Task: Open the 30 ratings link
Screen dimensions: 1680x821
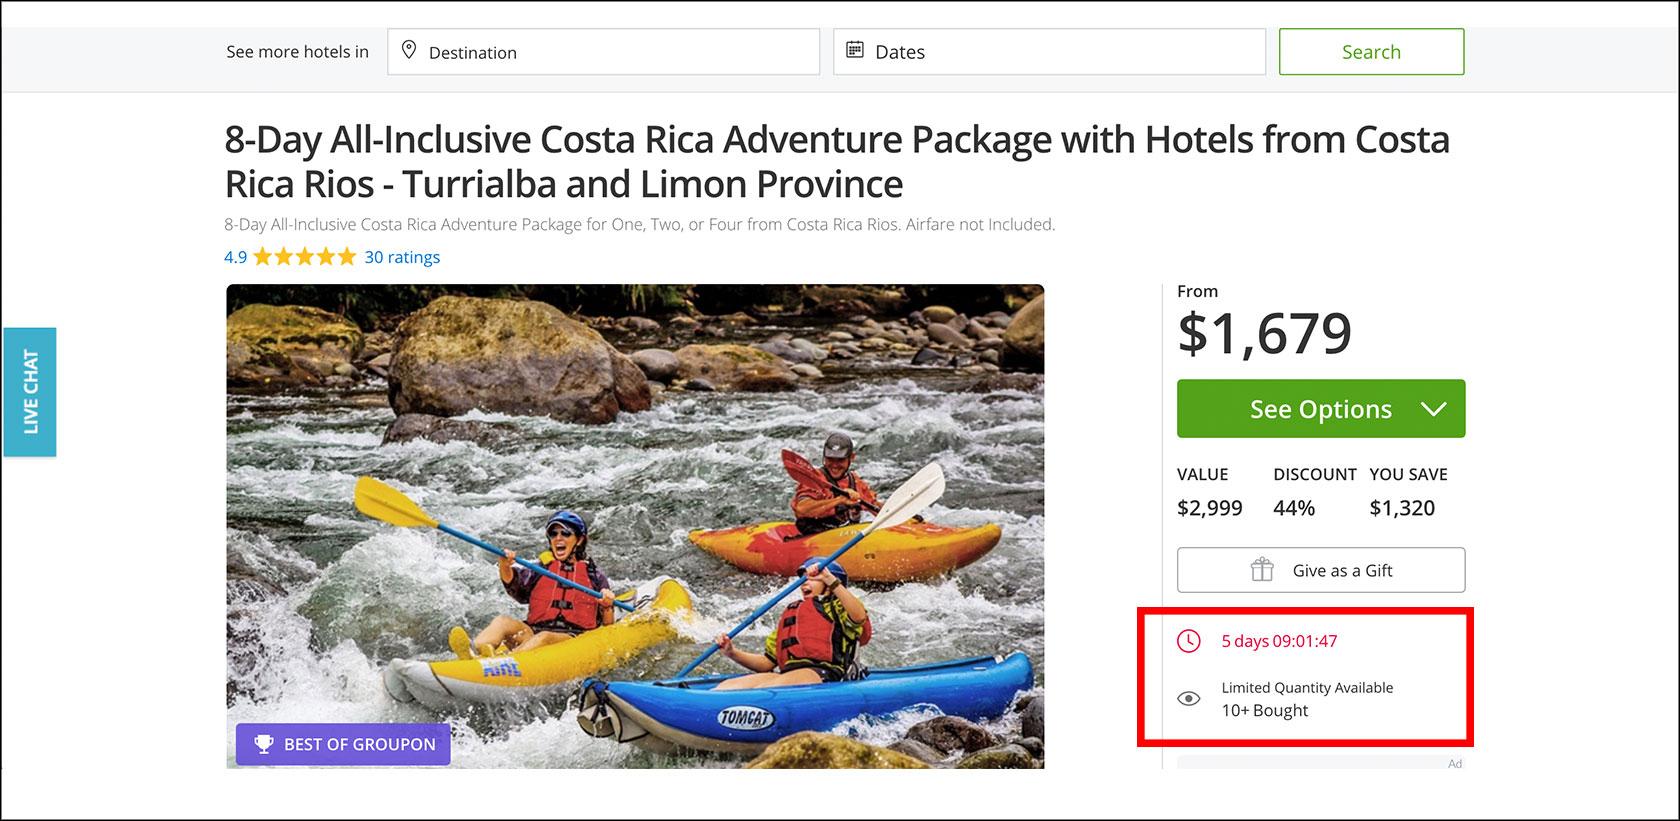Action: pos(402,257)
